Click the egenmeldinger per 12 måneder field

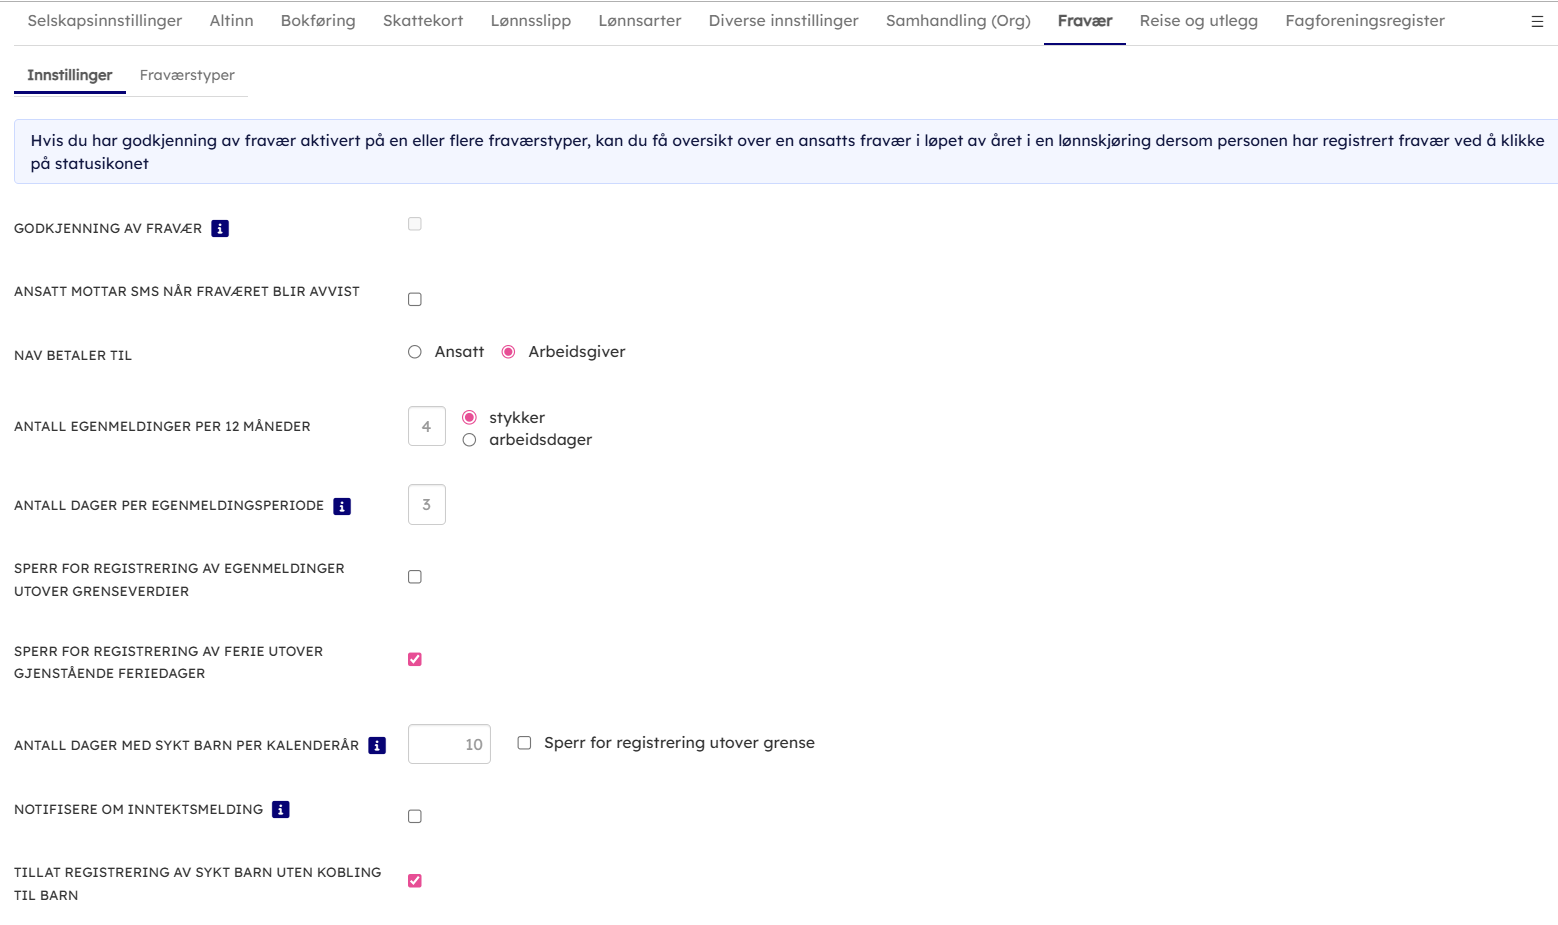[427, 426]
